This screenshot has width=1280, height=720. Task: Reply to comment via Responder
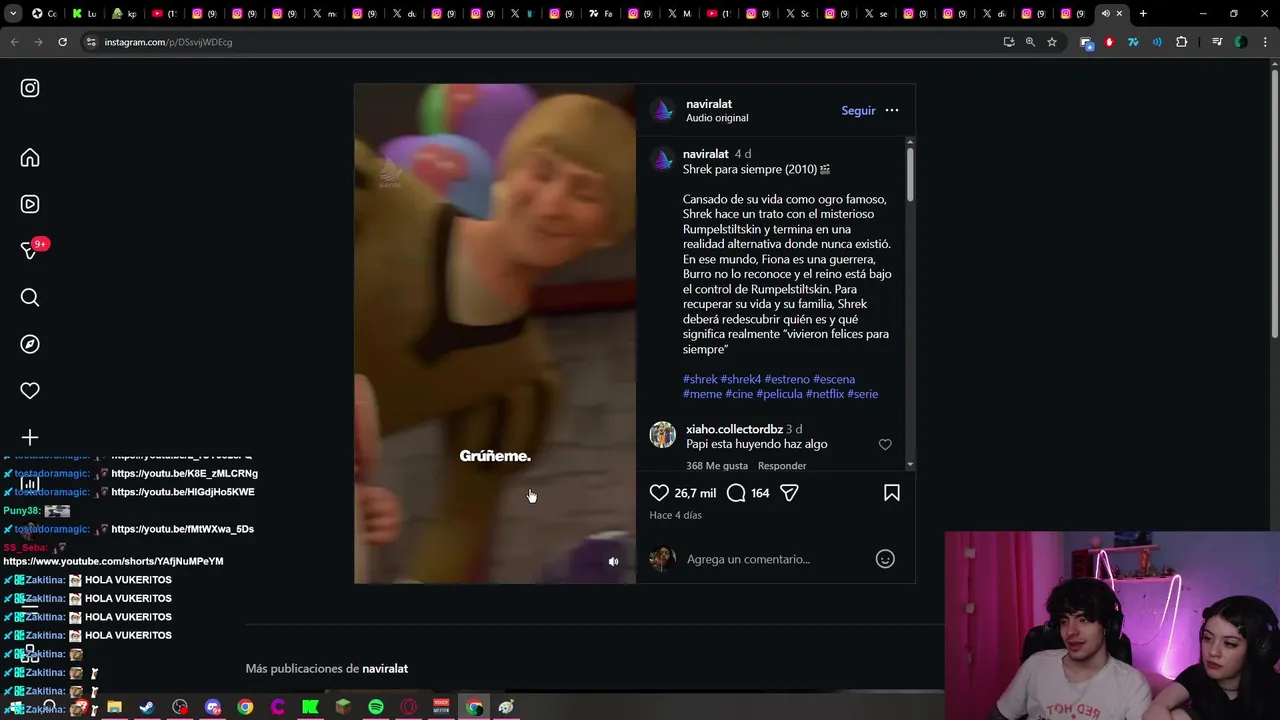point(782,466)
